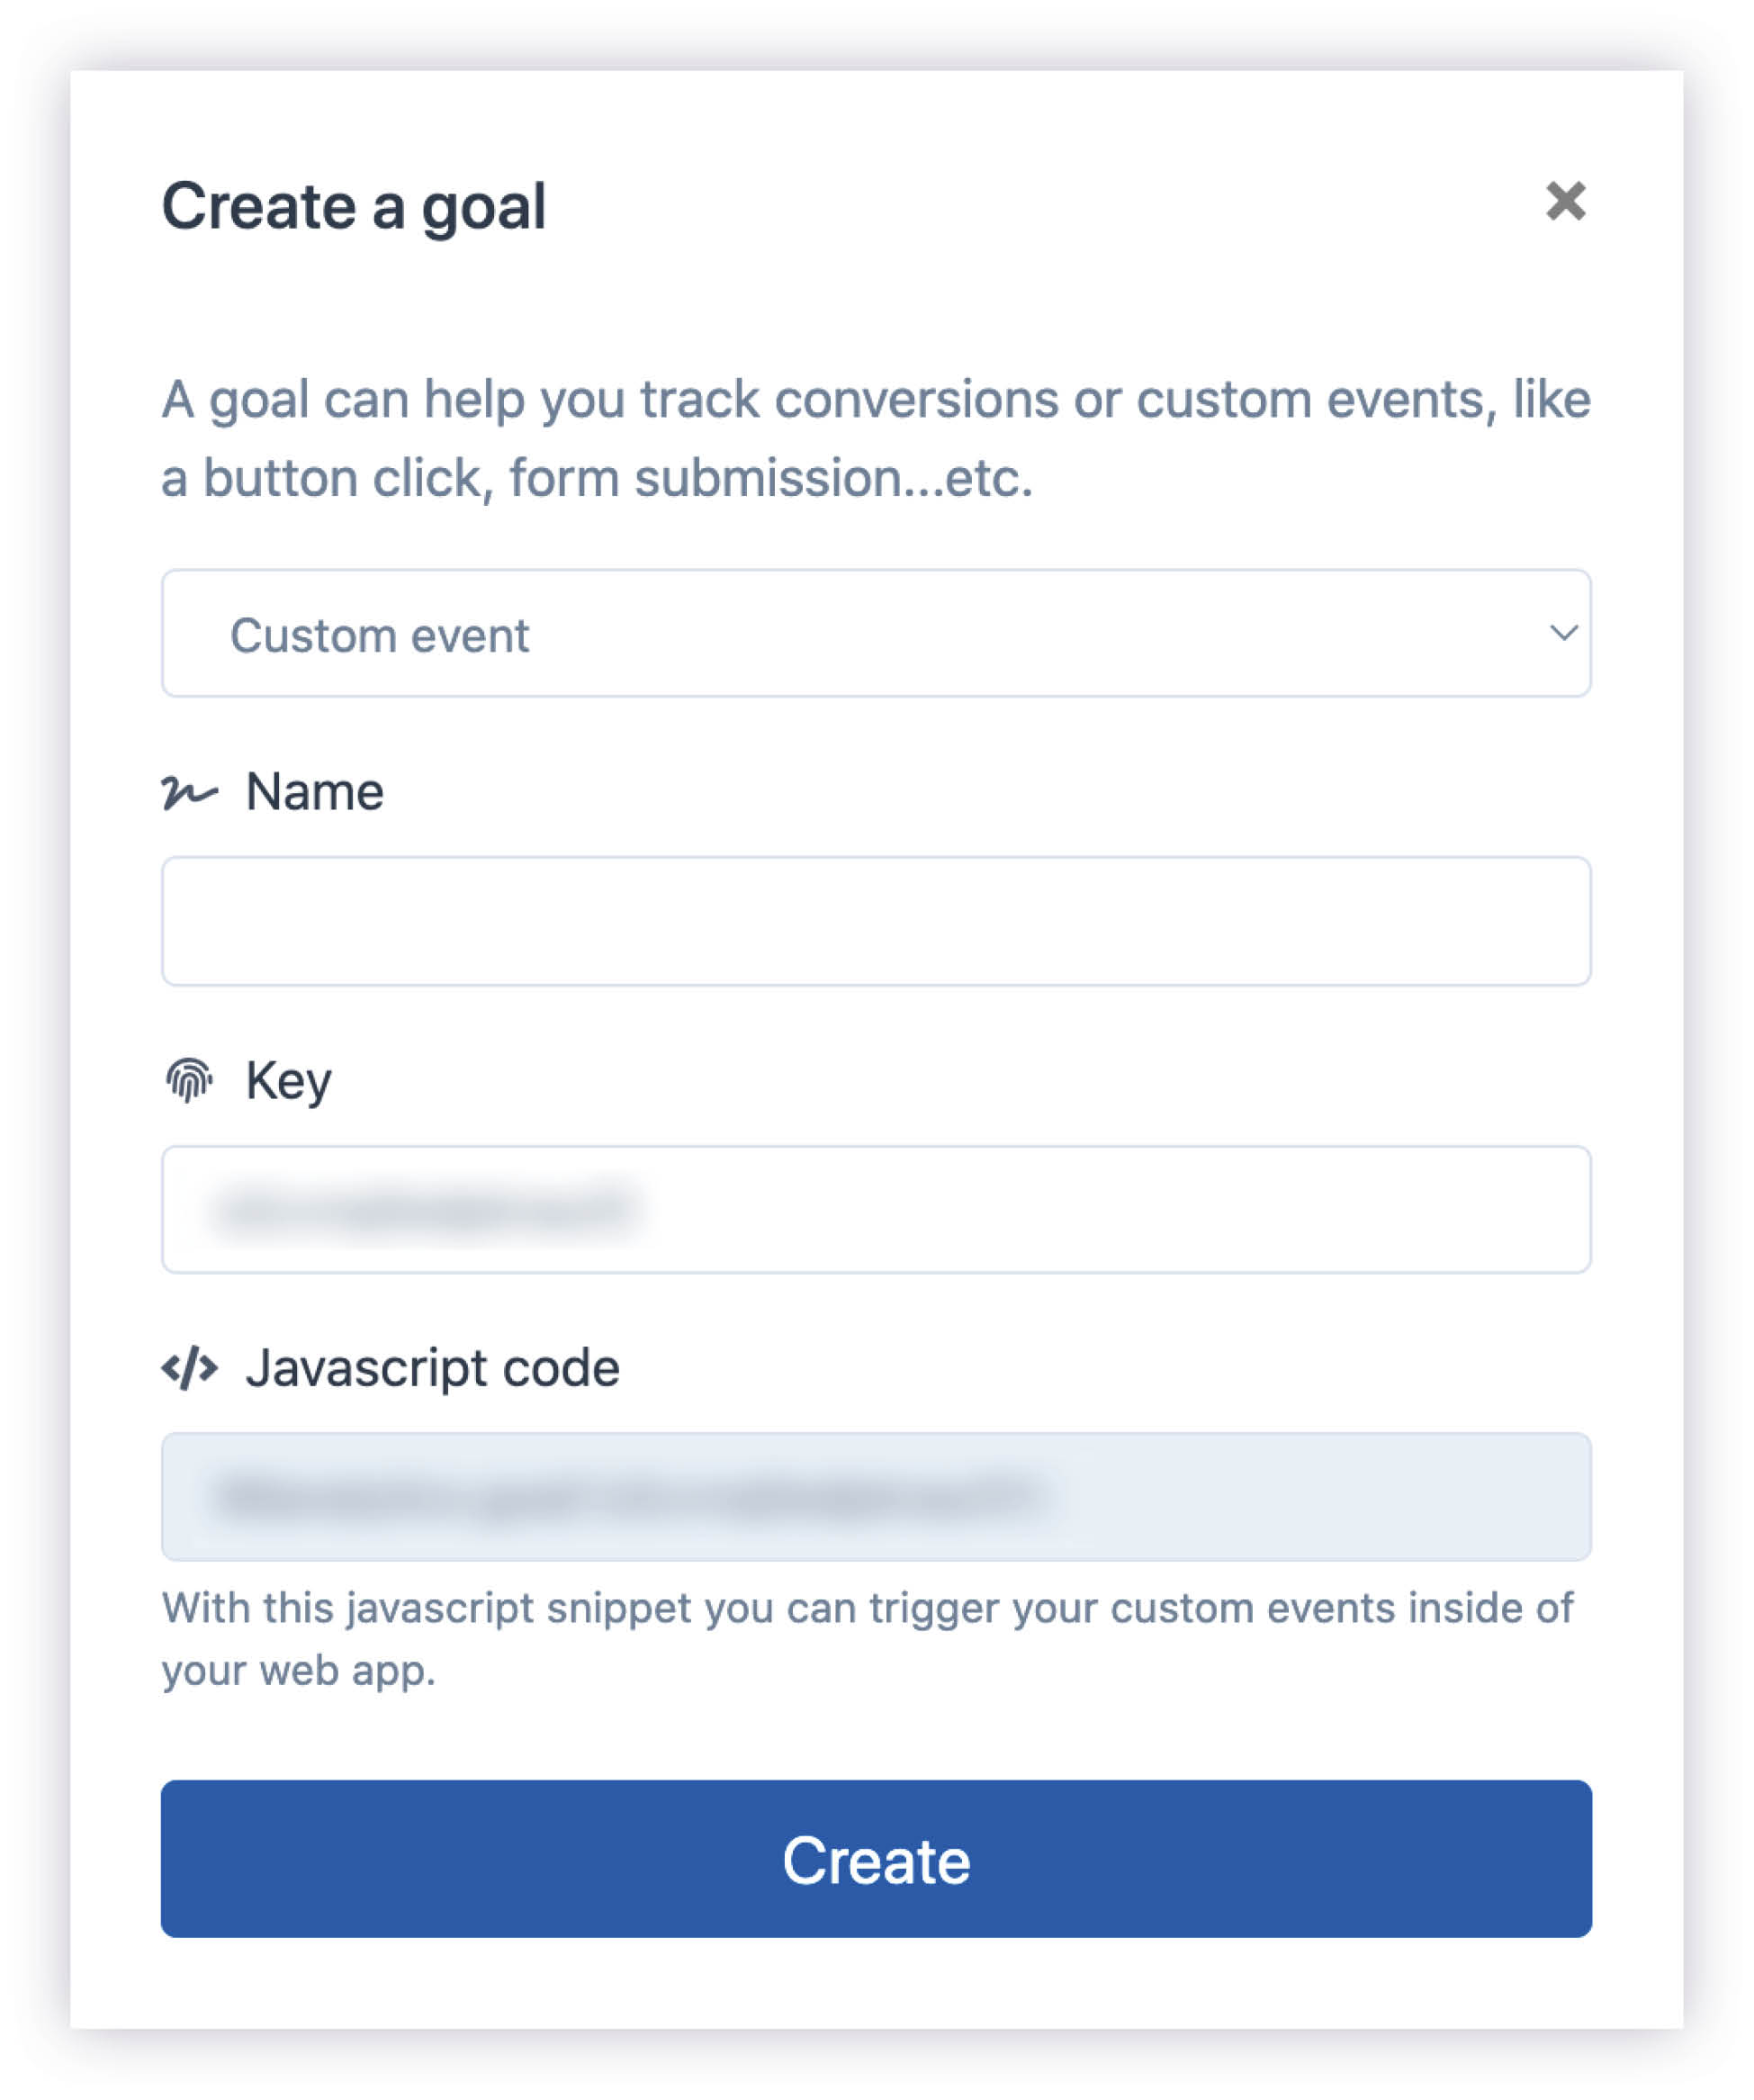1754x2100 pixels.
Task: Focus the empty Name input field
Action: coord(876,921)
